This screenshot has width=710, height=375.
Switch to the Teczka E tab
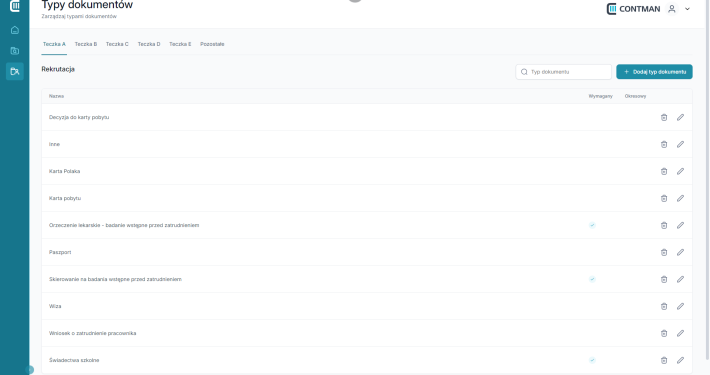pyautogui.click(x=180, y=44)
